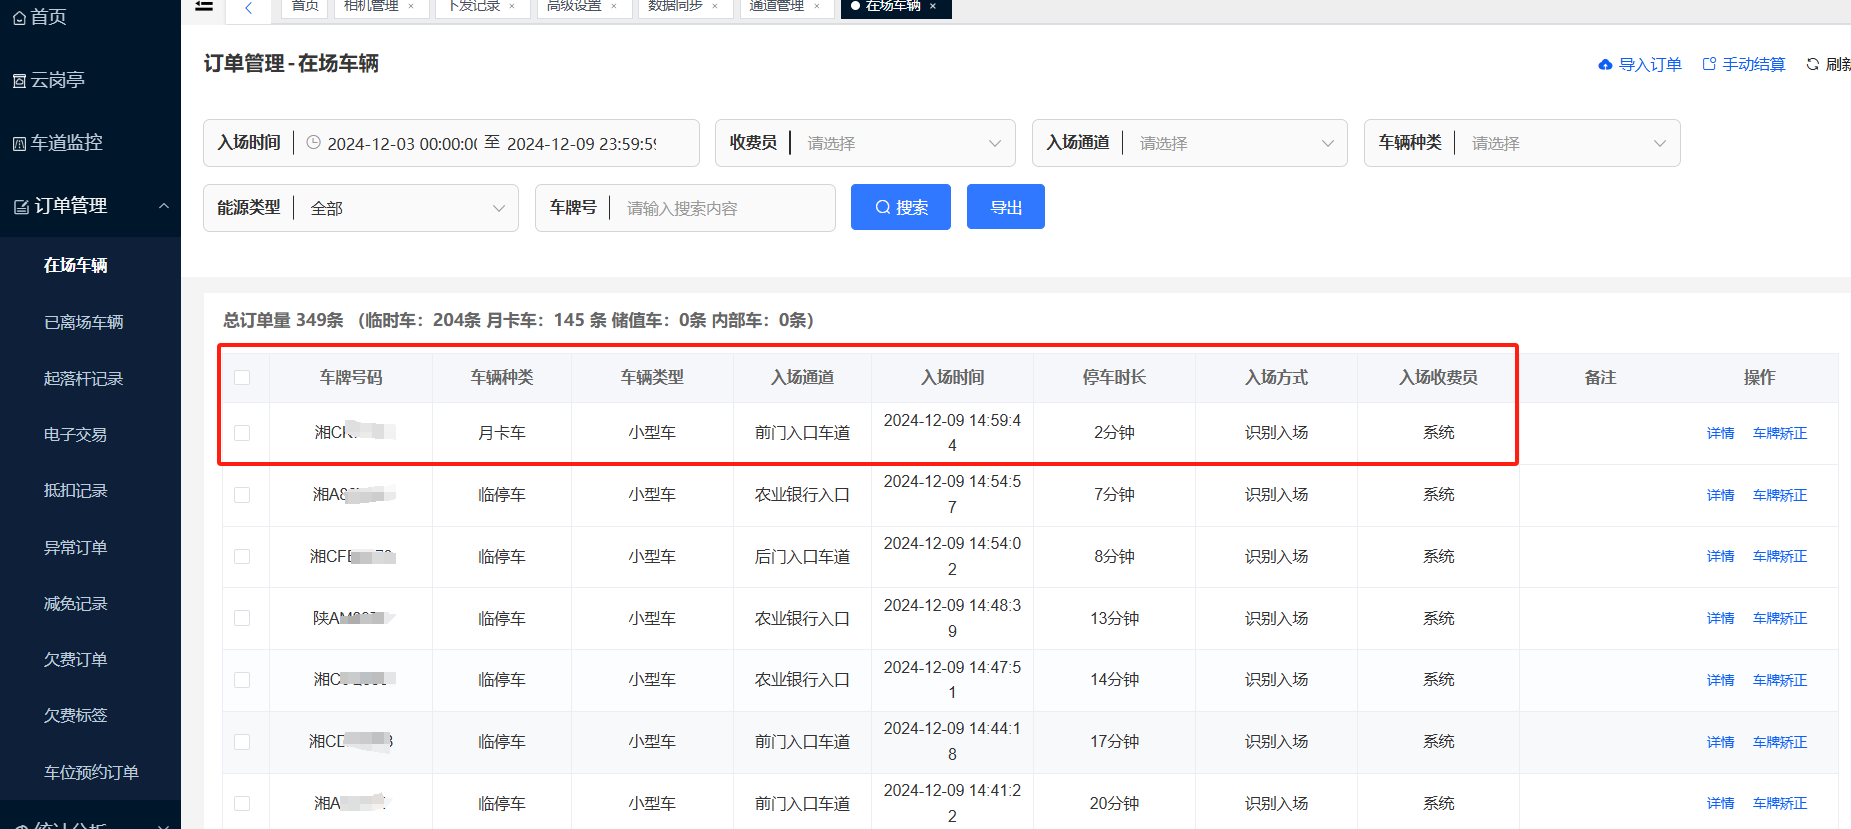Check the row with 月卡车 entry
The height and width of the screenshot is (829, 1851).
click(242, 433)
